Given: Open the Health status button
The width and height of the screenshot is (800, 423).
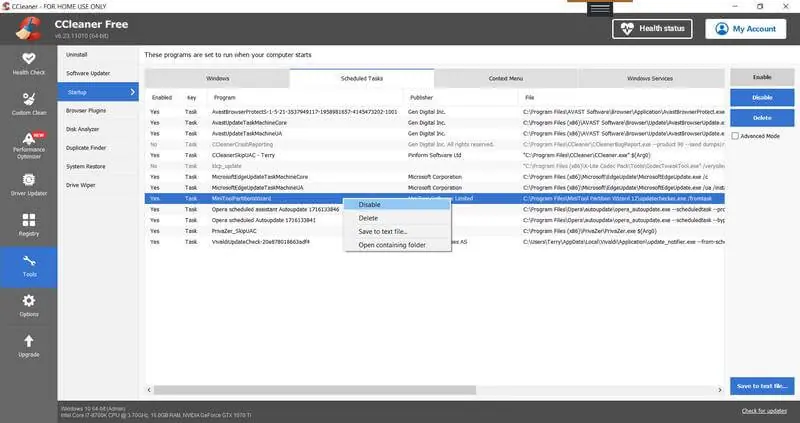Looking at the screenshot, I should 652,29.
